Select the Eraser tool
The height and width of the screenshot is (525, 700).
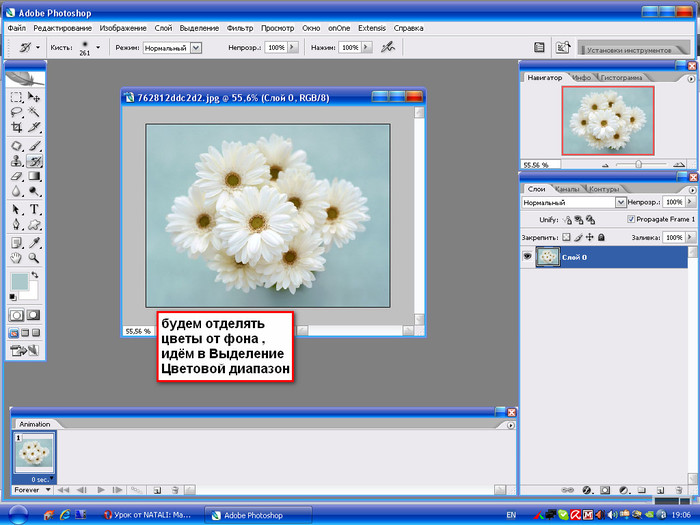(x=17, y=176)
